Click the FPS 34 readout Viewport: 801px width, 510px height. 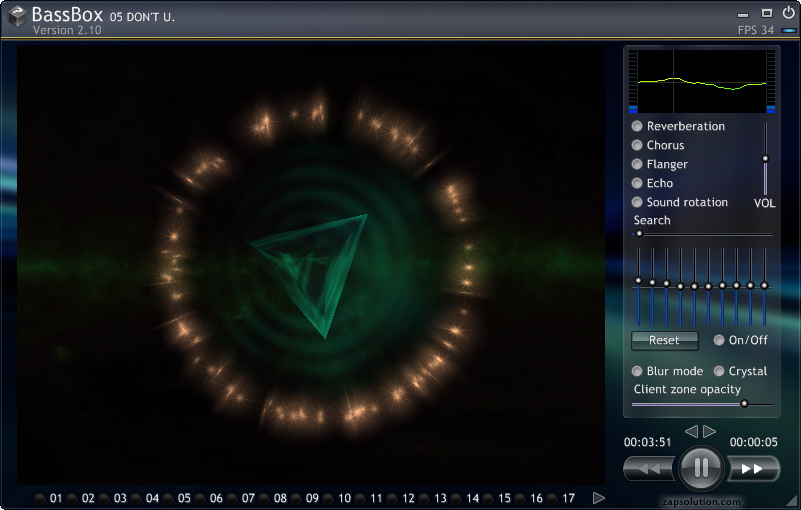756,30
